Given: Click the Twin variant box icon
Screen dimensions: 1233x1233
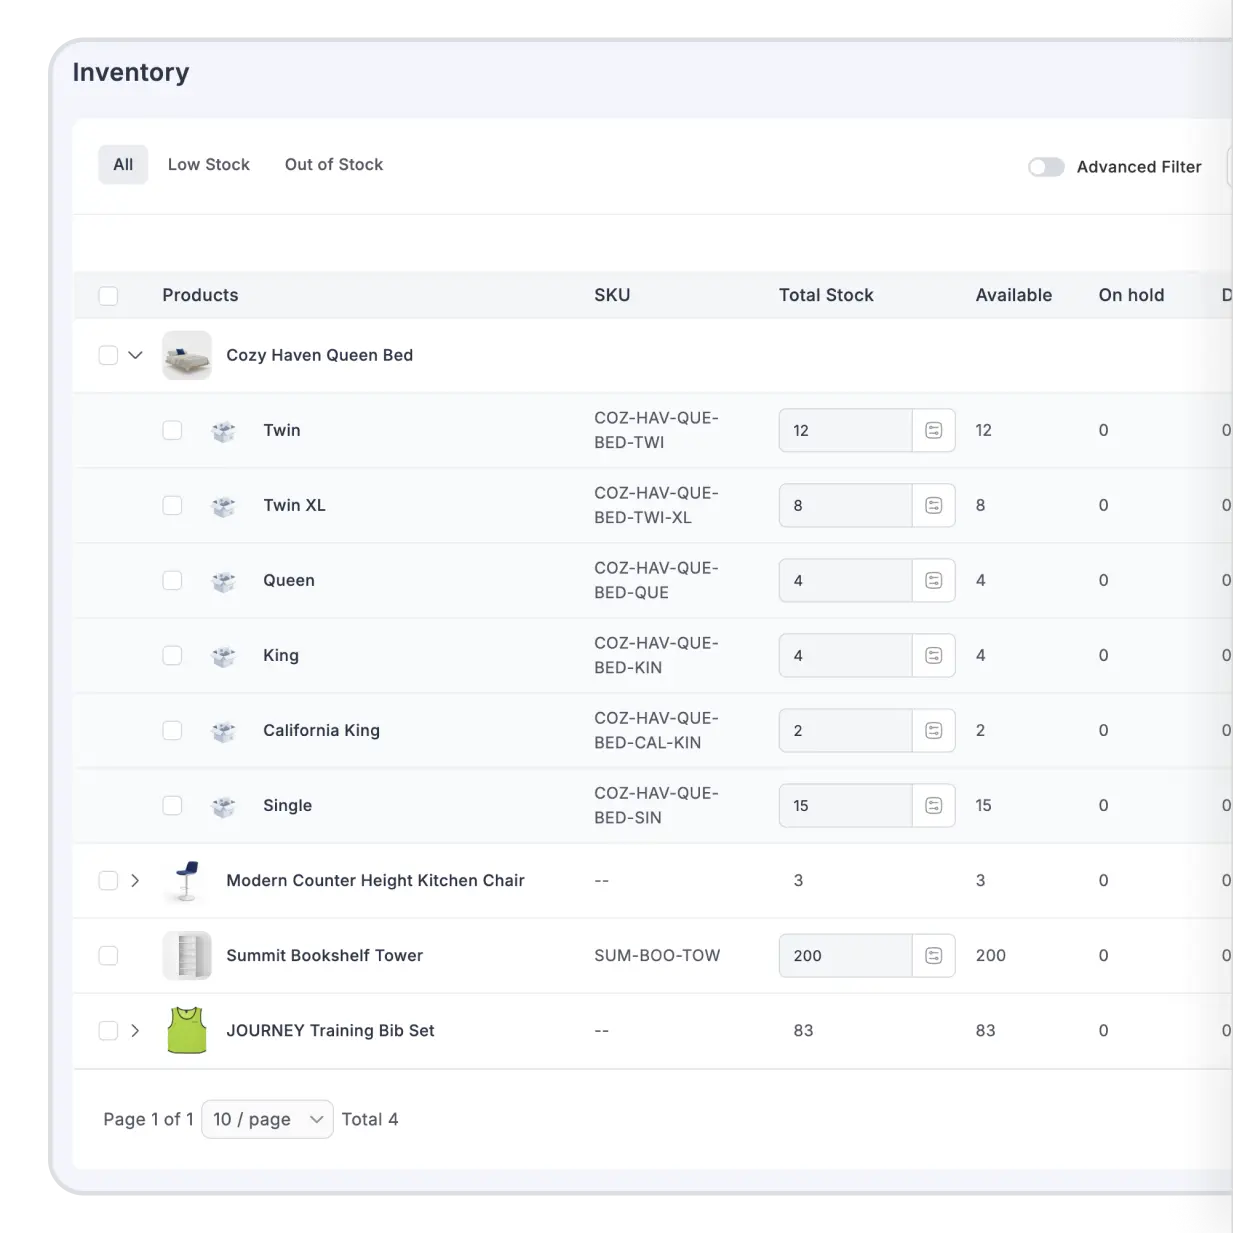Looking at the screenshot, I should click(x=224, y=431).
